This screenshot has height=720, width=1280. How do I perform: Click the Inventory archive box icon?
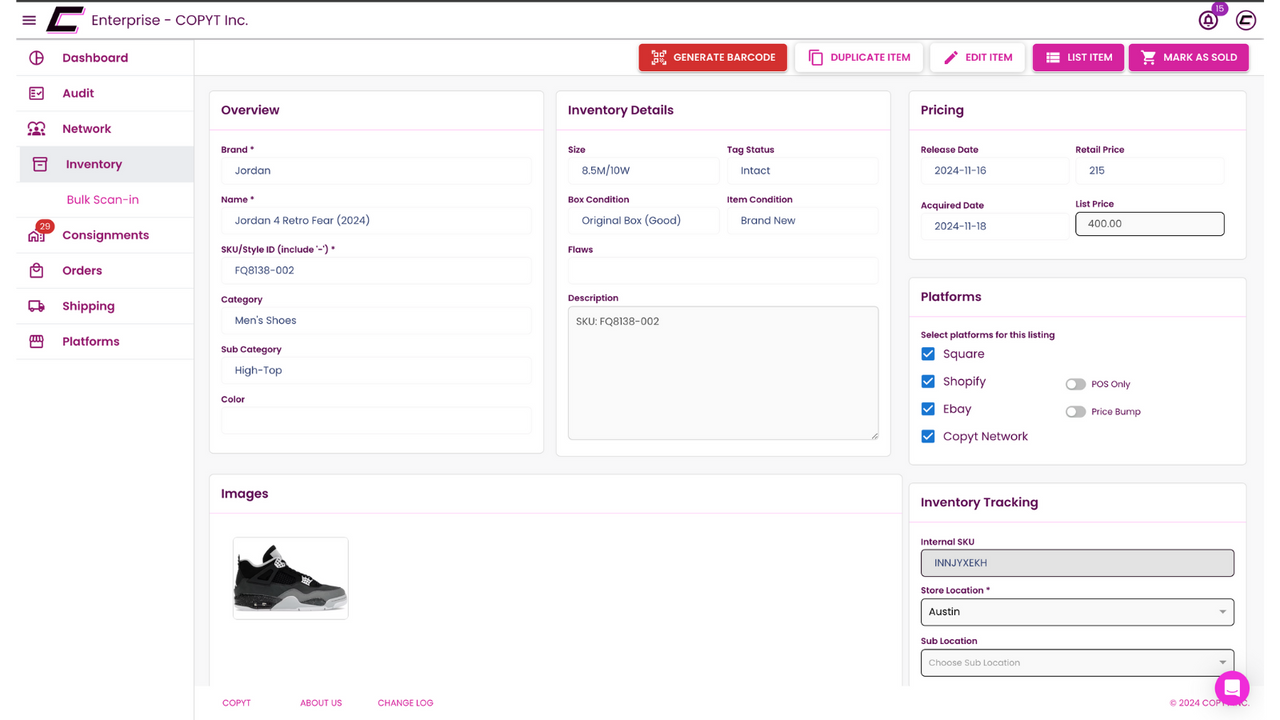(x=40, y=164)
